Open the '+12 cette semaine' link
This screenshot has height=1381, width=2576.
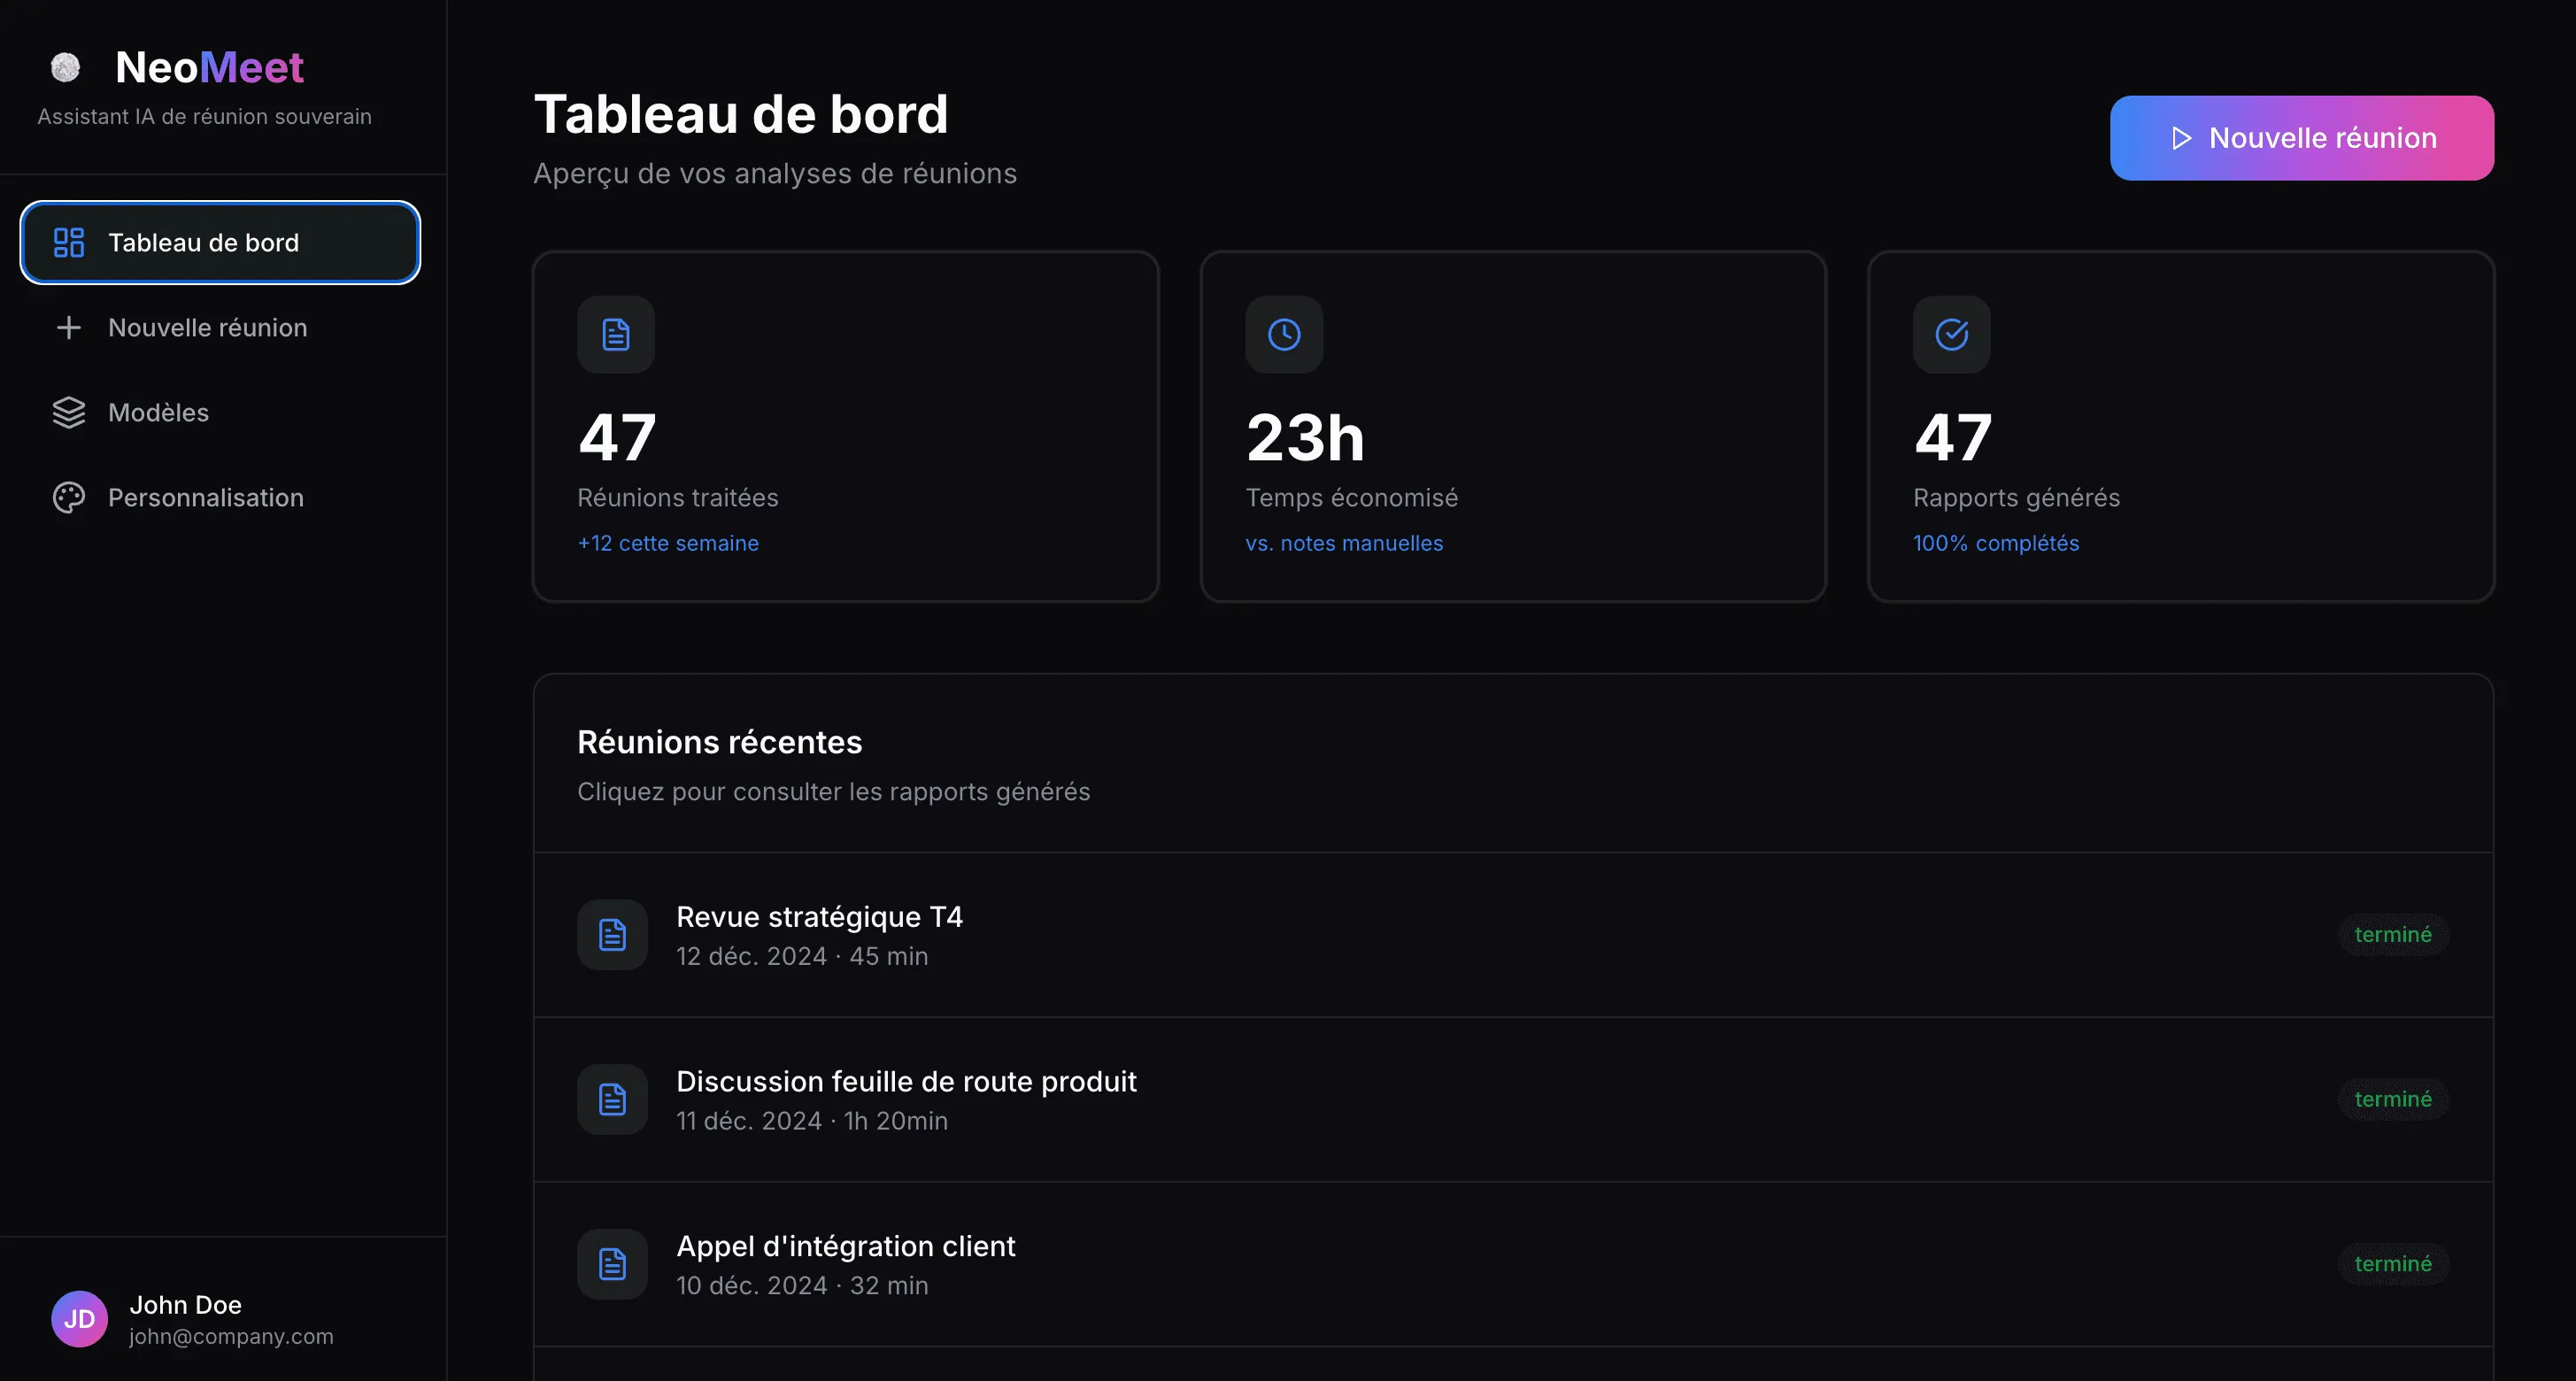pyautogui.click(x=667, y=543)
